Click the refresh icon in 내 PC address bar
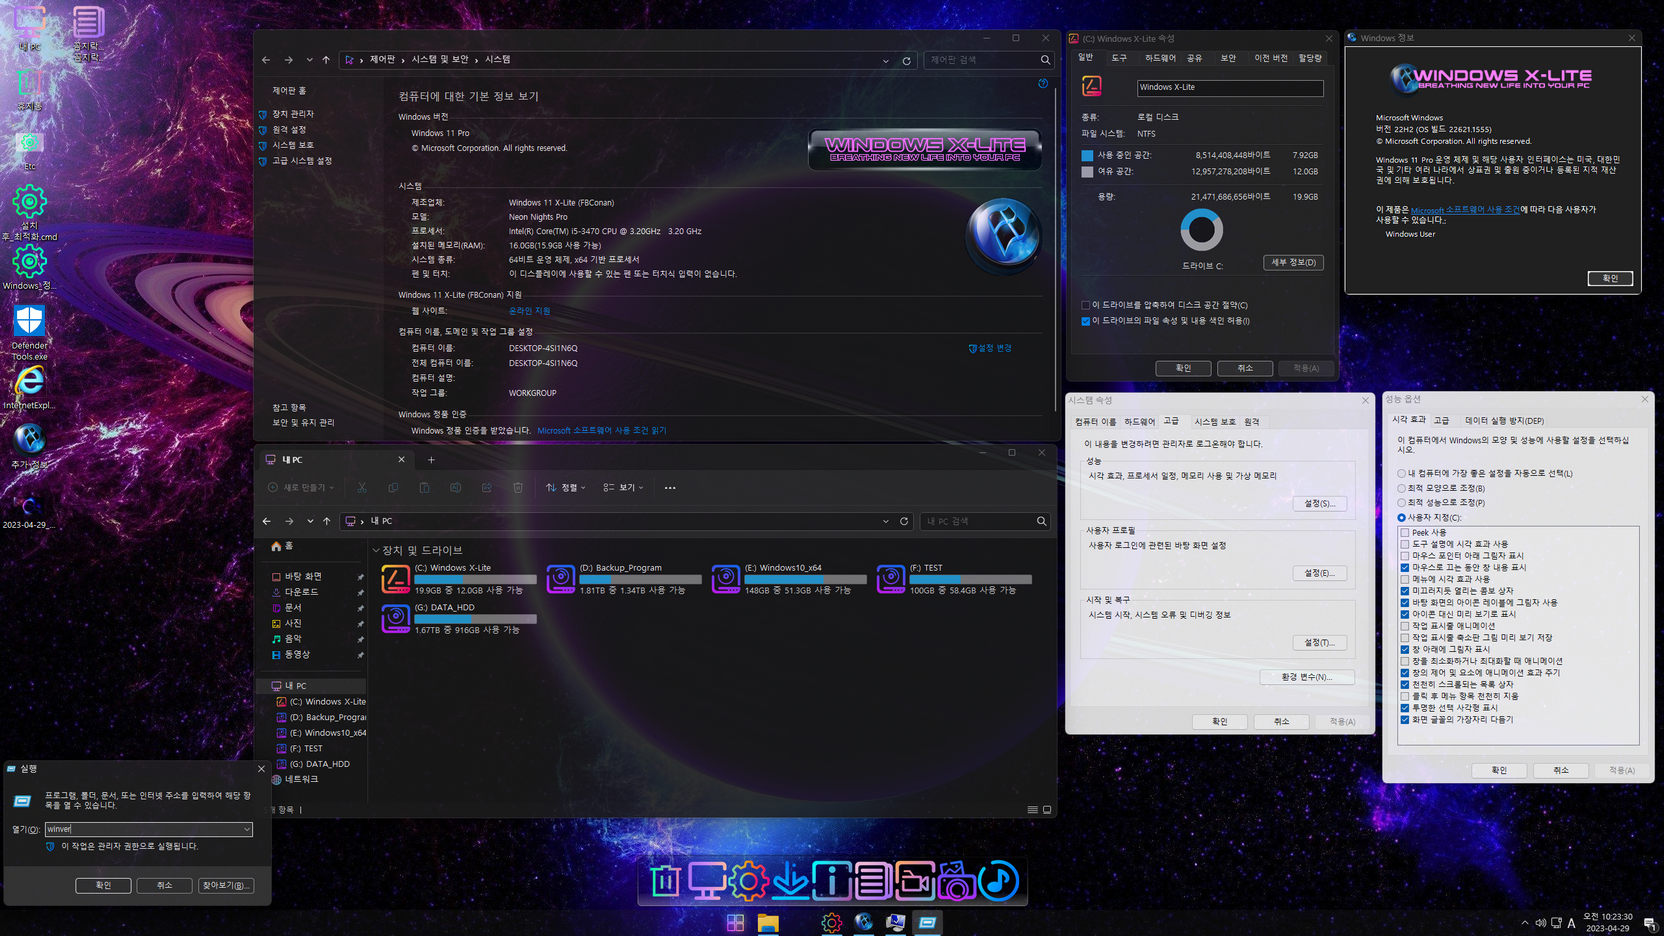1664x936 pixels. click(904, 521)
